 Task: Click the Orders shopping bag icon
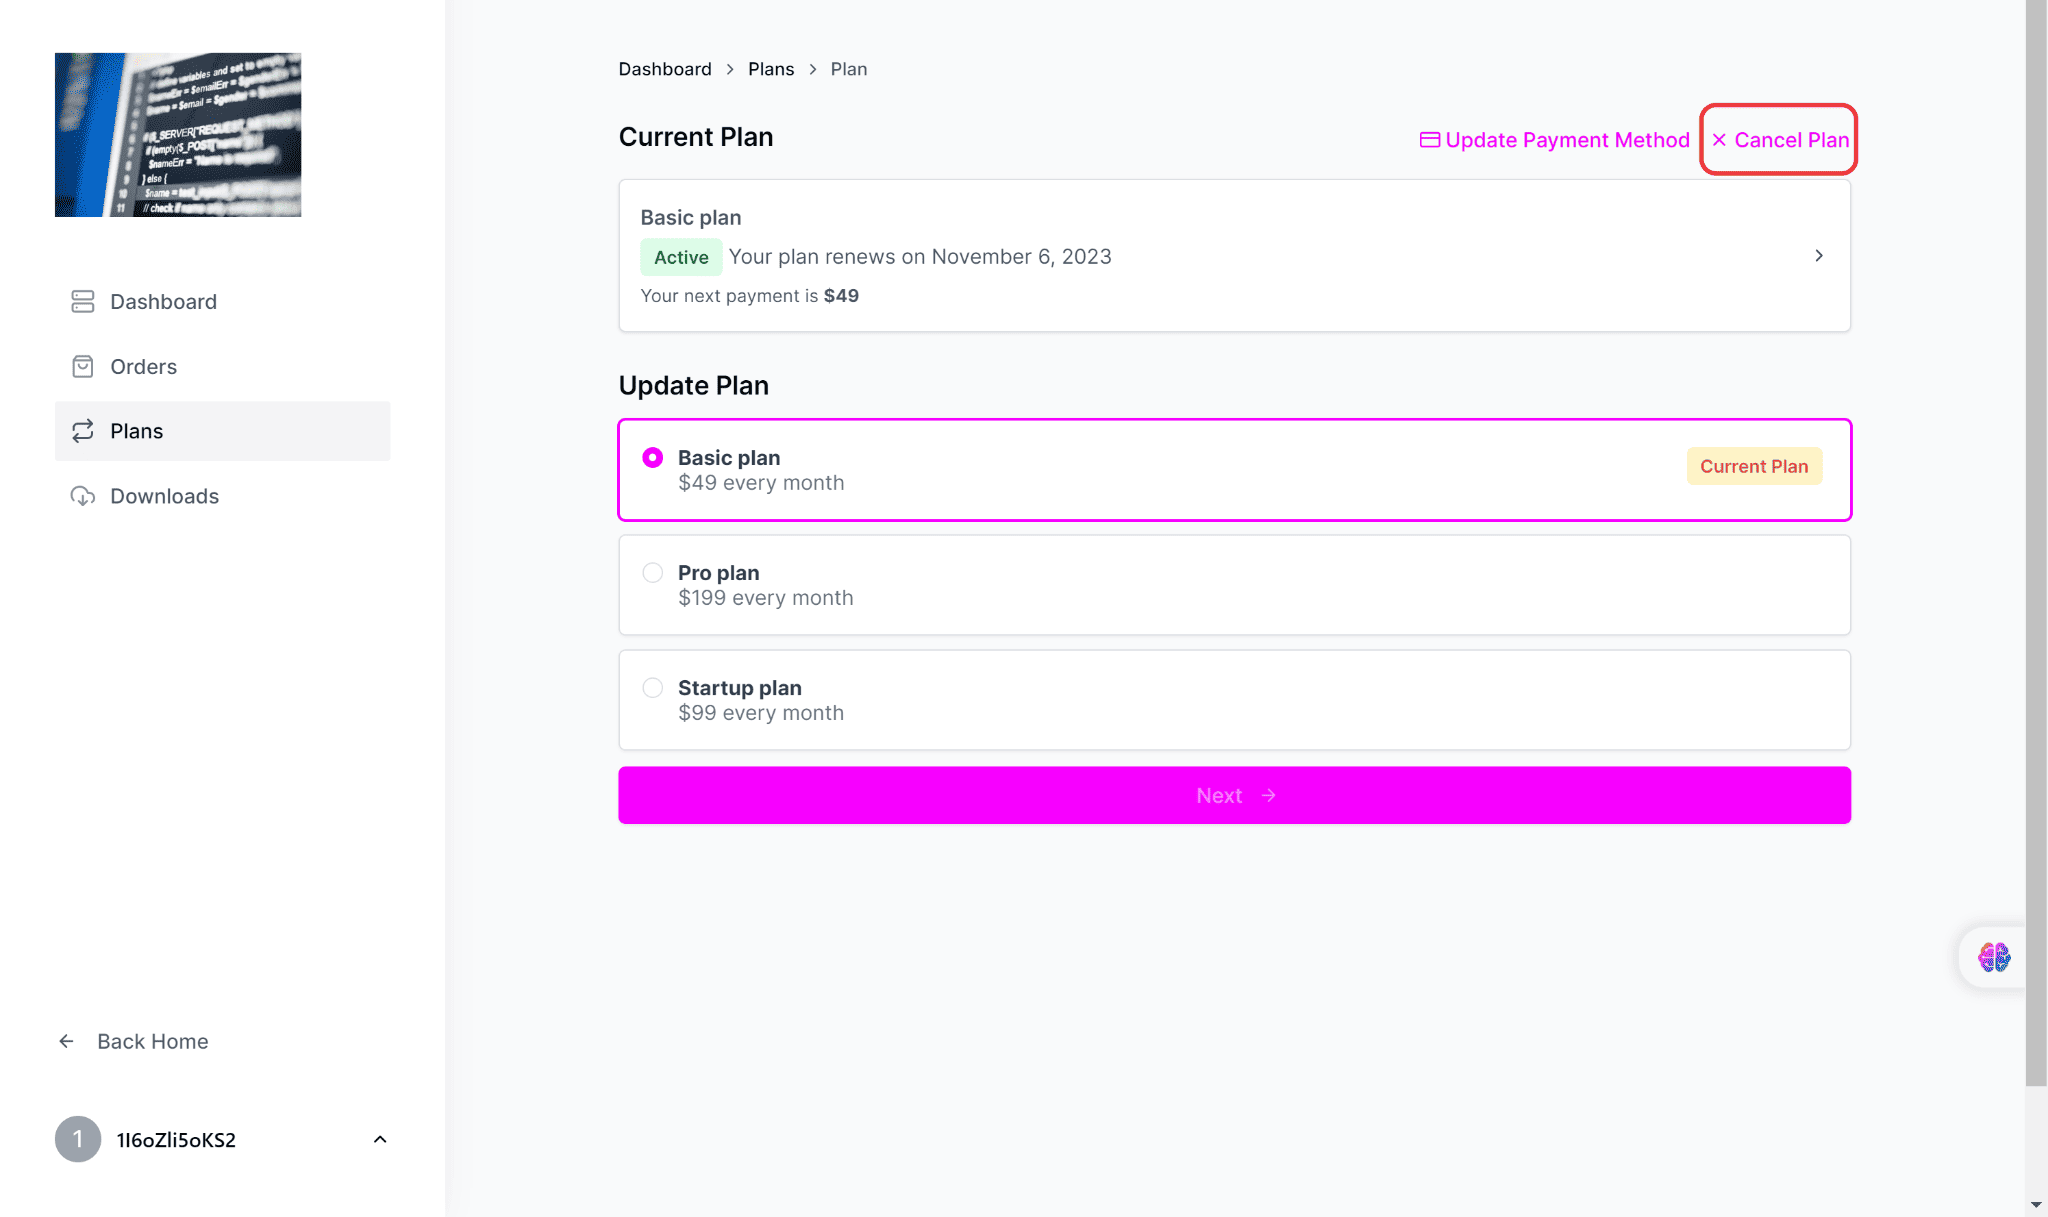[x=83, y=367]
